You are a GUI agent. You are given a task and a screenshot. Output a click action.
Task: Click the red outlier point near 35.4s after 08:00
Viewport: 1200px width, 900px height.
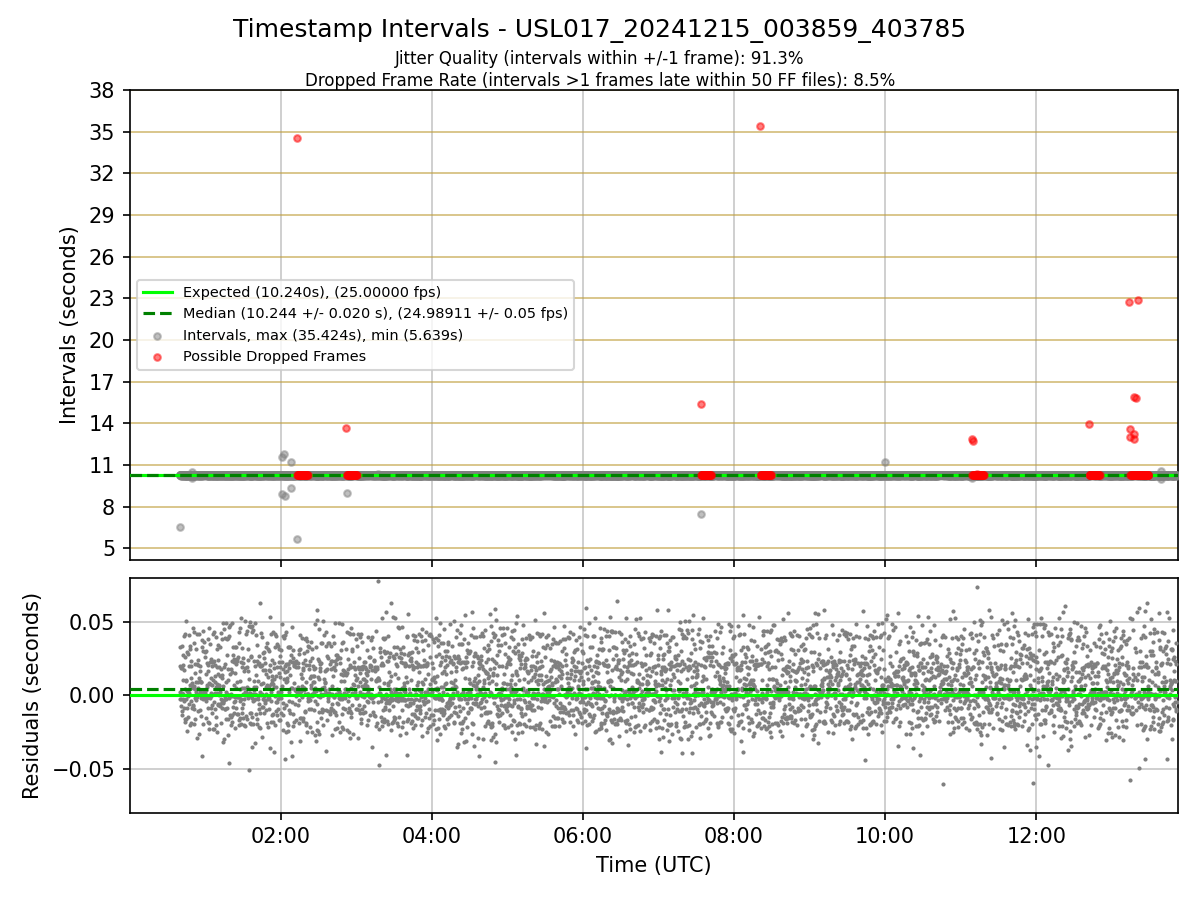click(760, 126)
